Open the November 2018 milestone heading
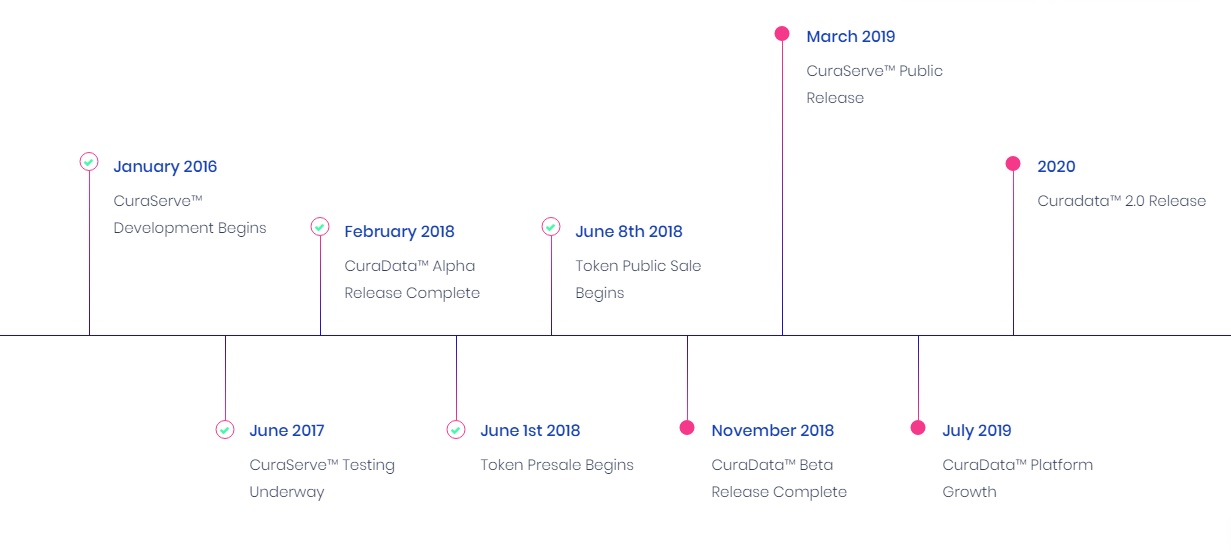Screen dimensions: 1231x559 coord(772,431)
